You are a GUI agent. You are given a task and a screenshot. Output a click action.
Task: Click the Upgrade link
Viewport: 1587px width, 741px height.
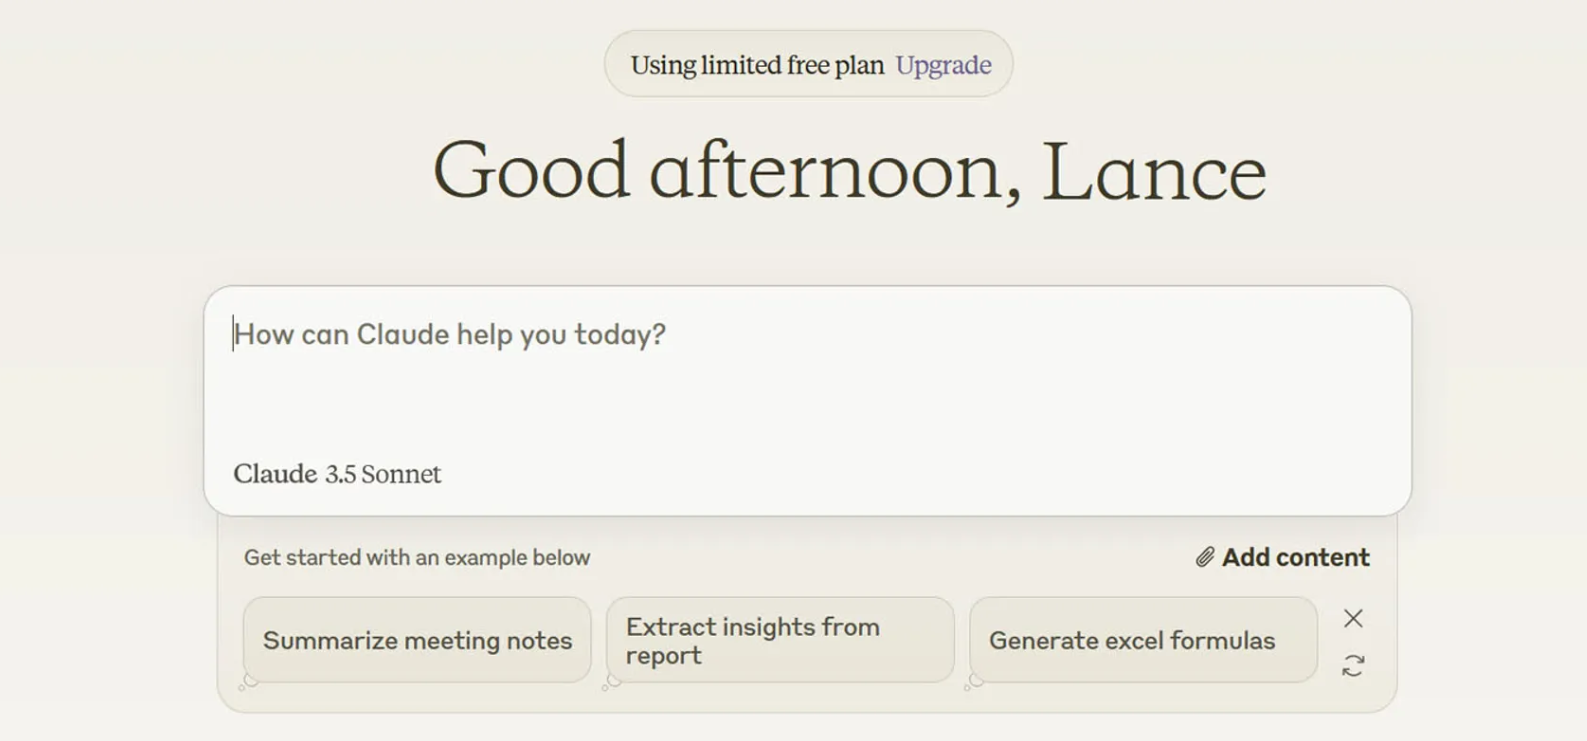tap(943, 65)
